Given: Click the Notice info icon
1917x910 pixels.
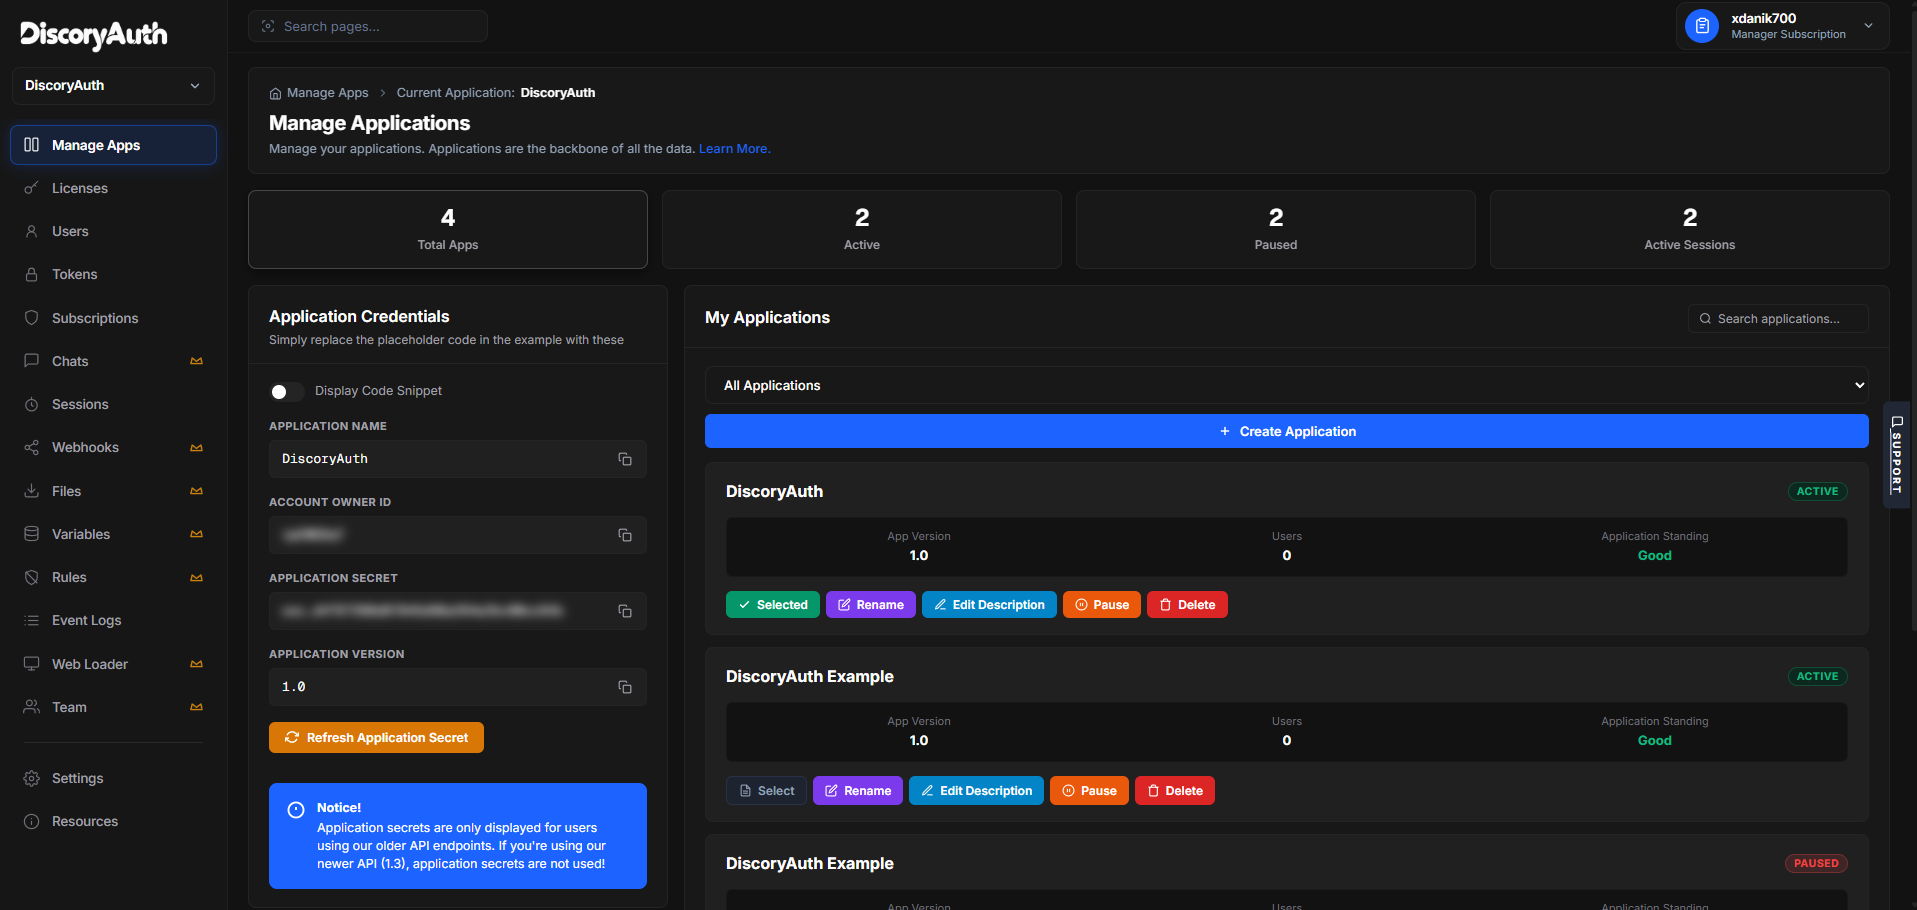Looking at the screenshot, I should coord(296,810).
